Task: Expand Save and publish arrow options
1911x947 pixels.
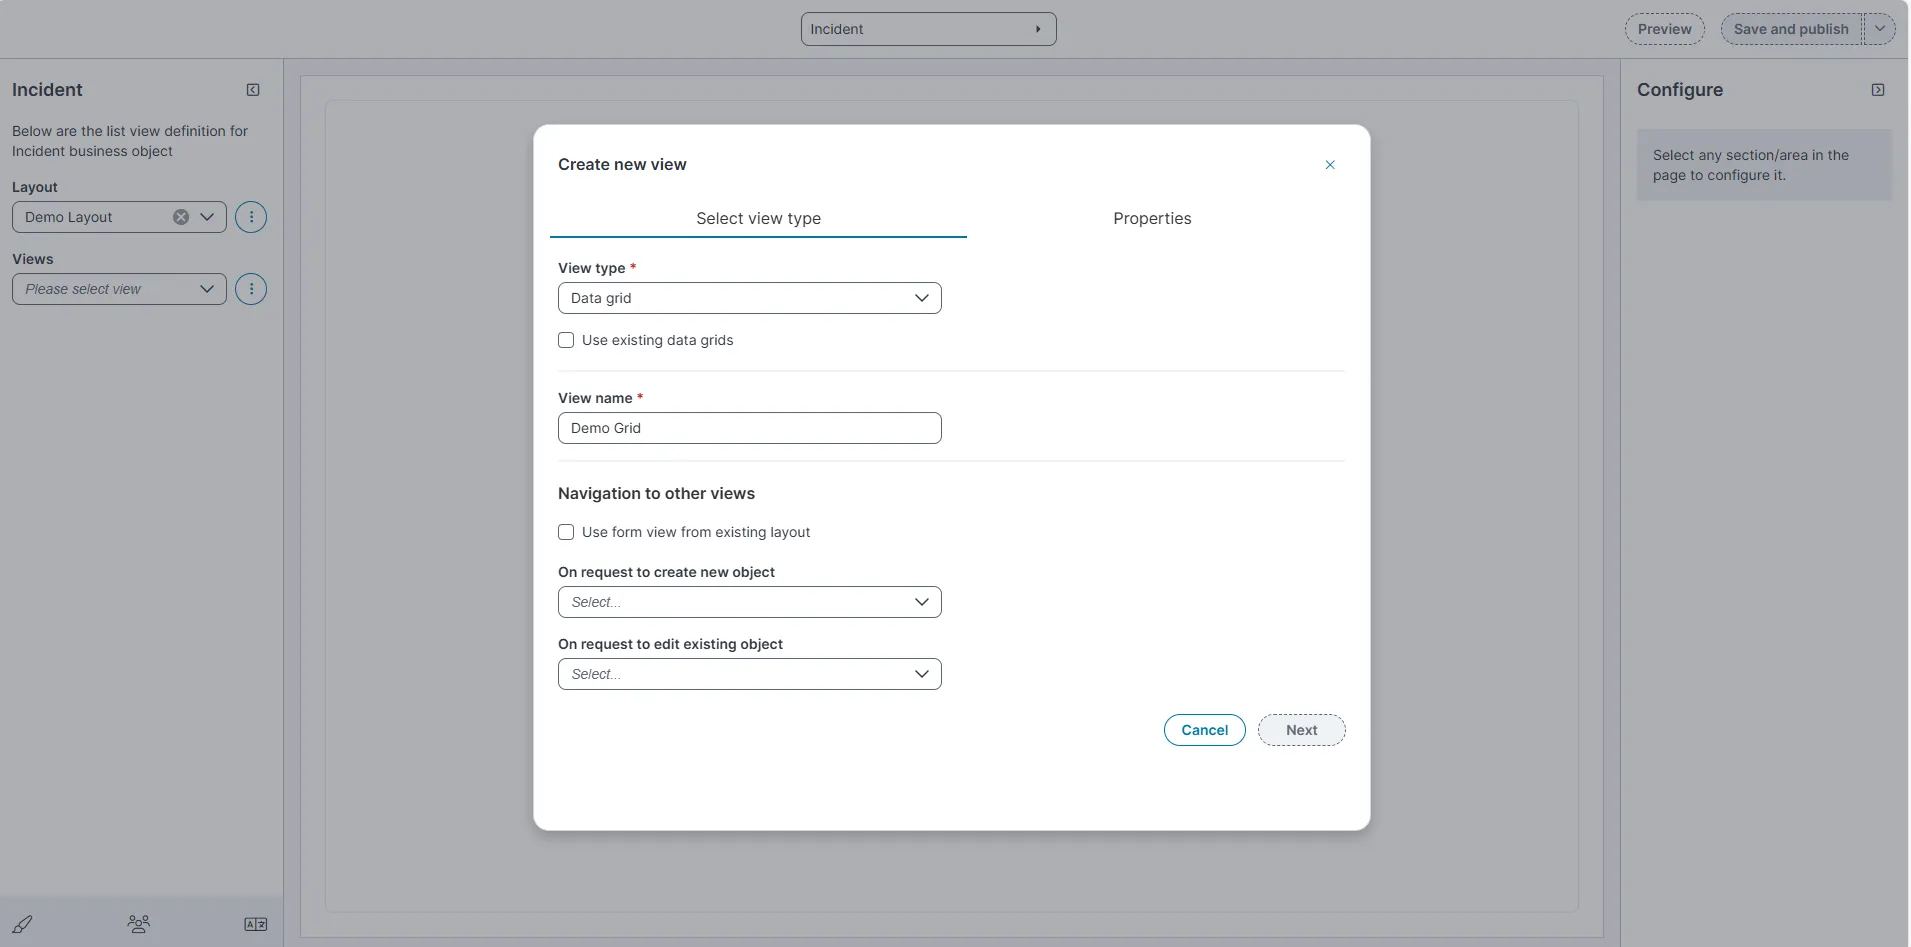Action: (x=1880, y=29)
